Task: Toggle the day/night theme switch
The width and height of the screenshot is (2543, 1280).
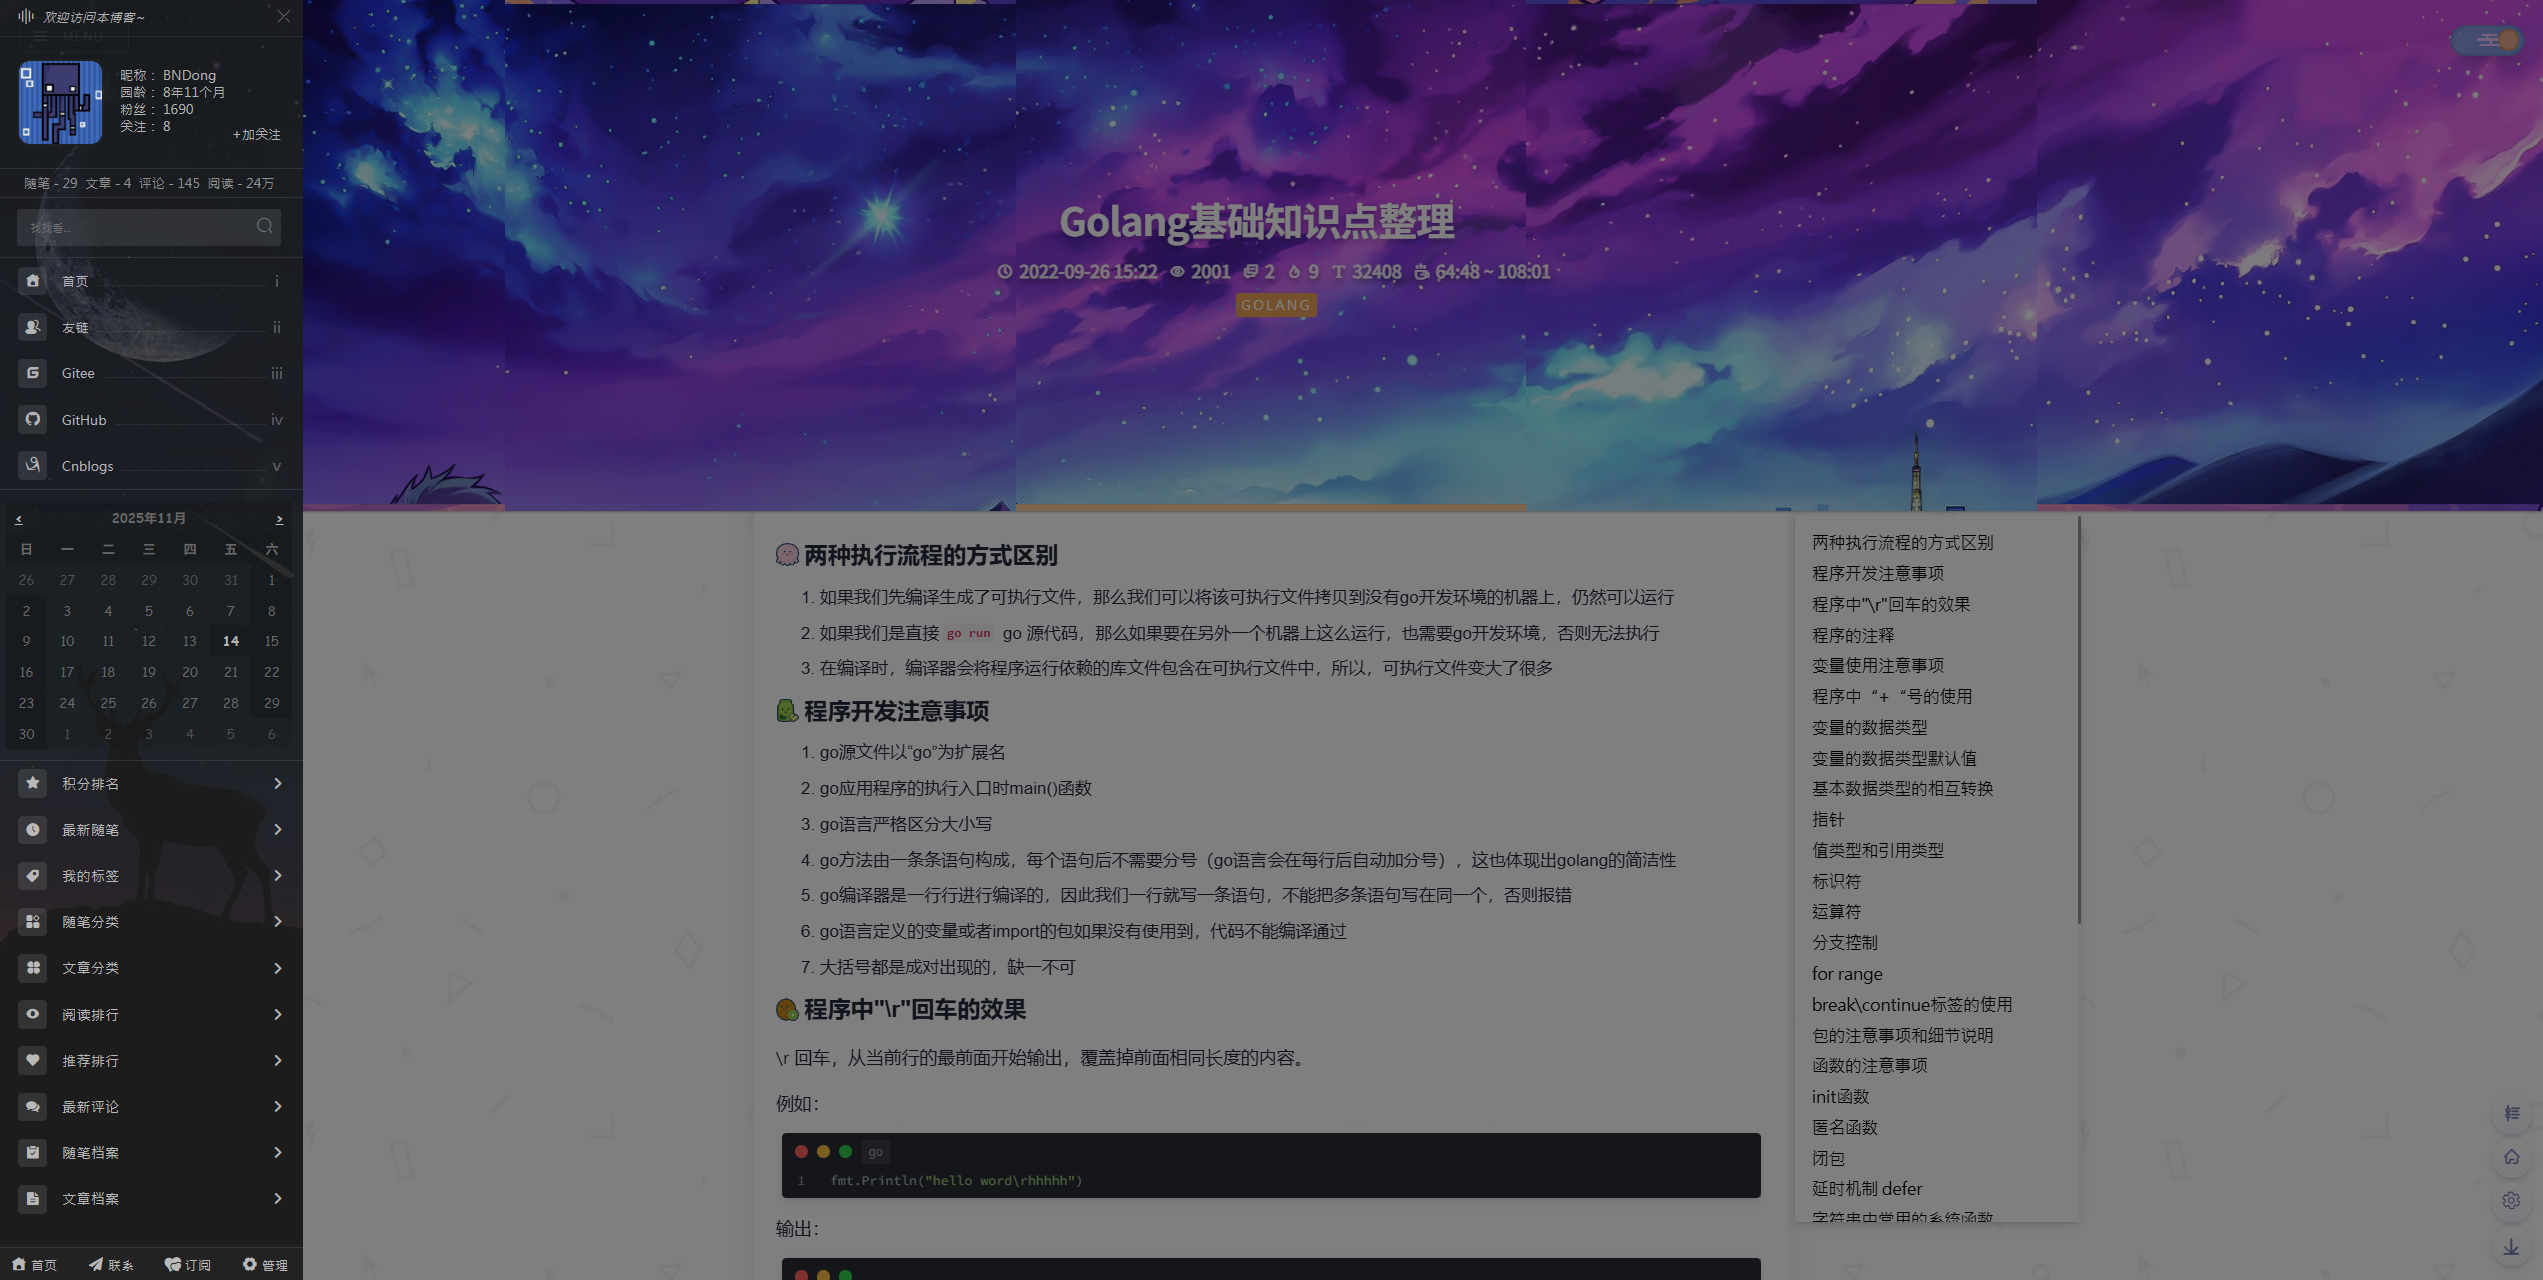Action: pyautogui.click(x=2487, y=40)
